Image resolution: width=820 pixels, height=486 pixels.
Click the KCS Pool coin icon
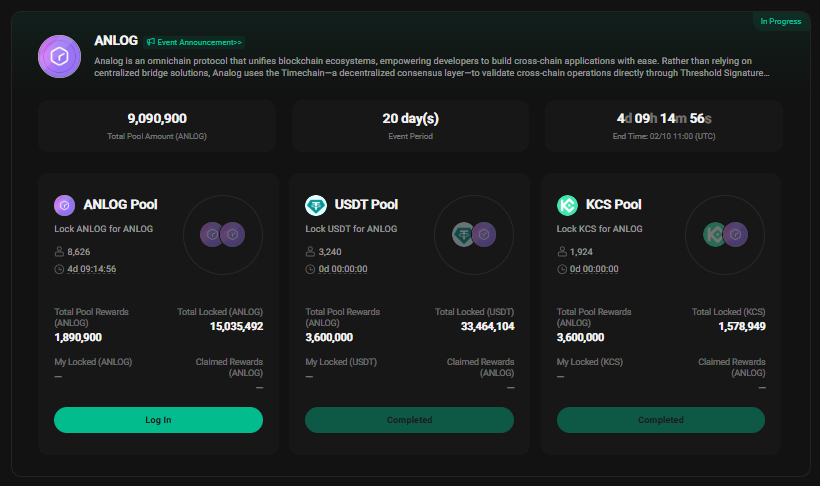[567, 205]
